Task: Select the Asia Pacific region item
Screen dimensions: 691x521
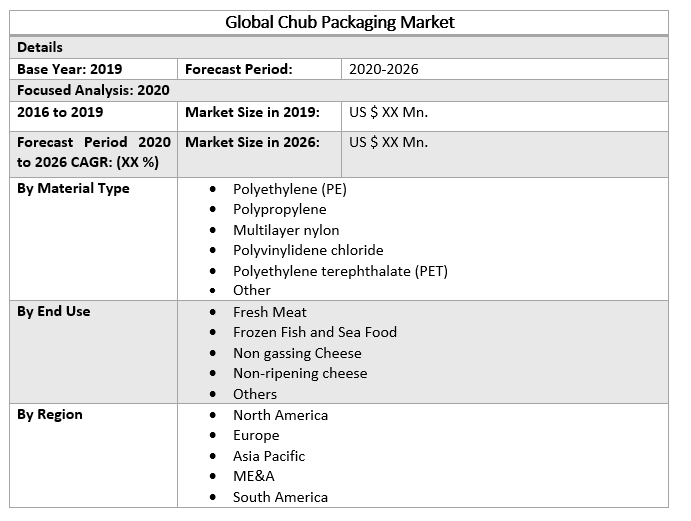Action: [269, 456]
